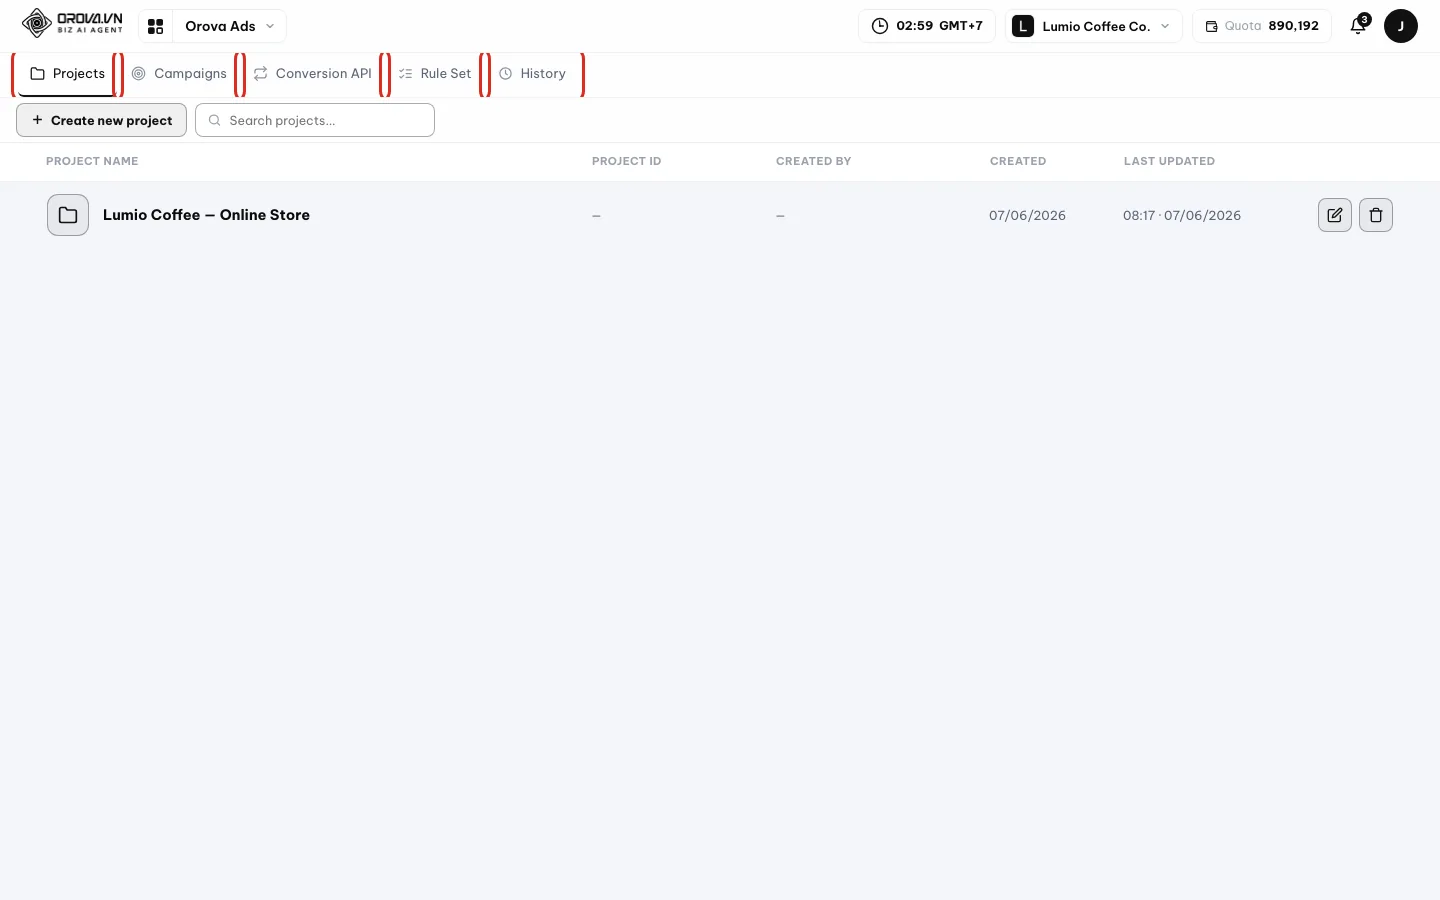Switch to the Projects tab

(67, 74)
